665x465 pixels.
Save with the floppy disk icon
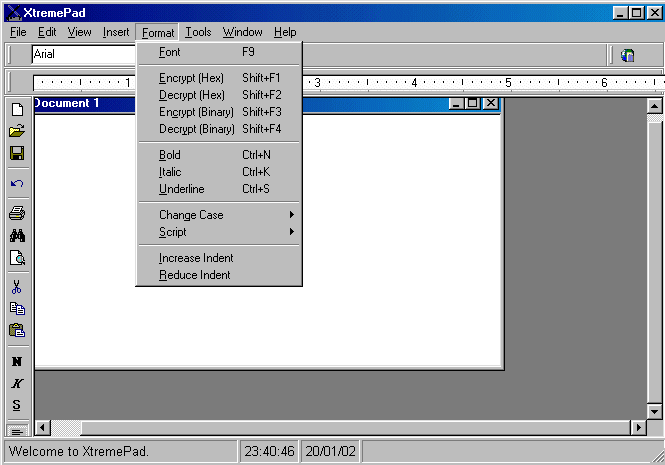point(17,153)
